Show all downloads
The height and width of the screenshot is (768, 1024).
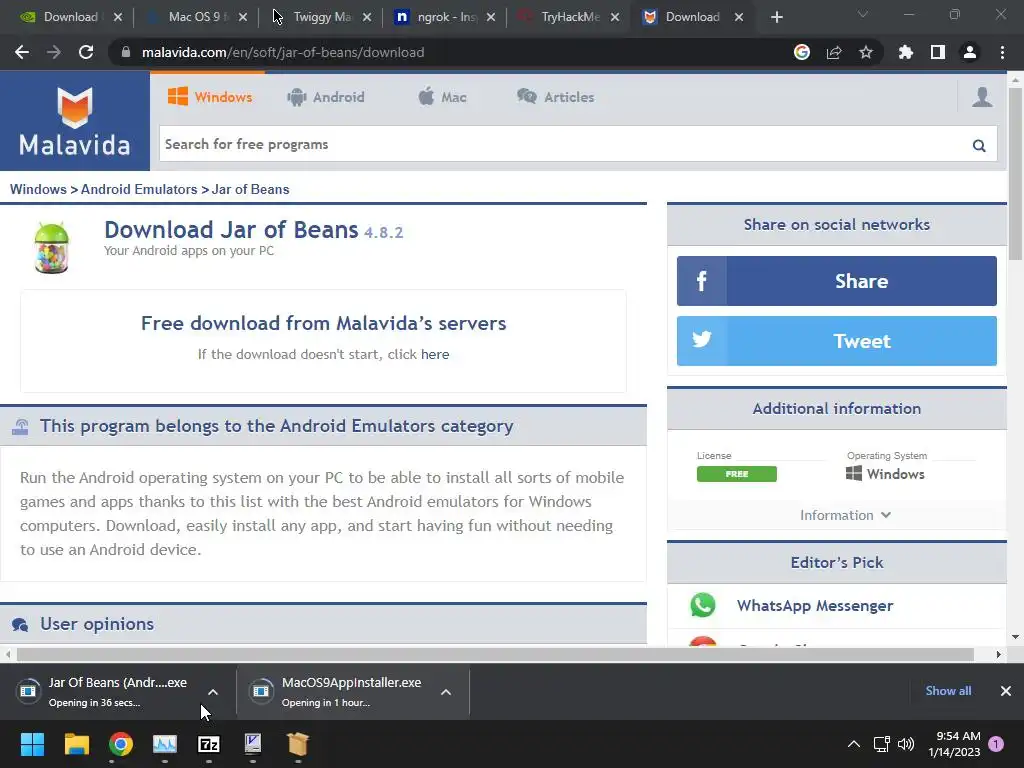pos(948,690)
